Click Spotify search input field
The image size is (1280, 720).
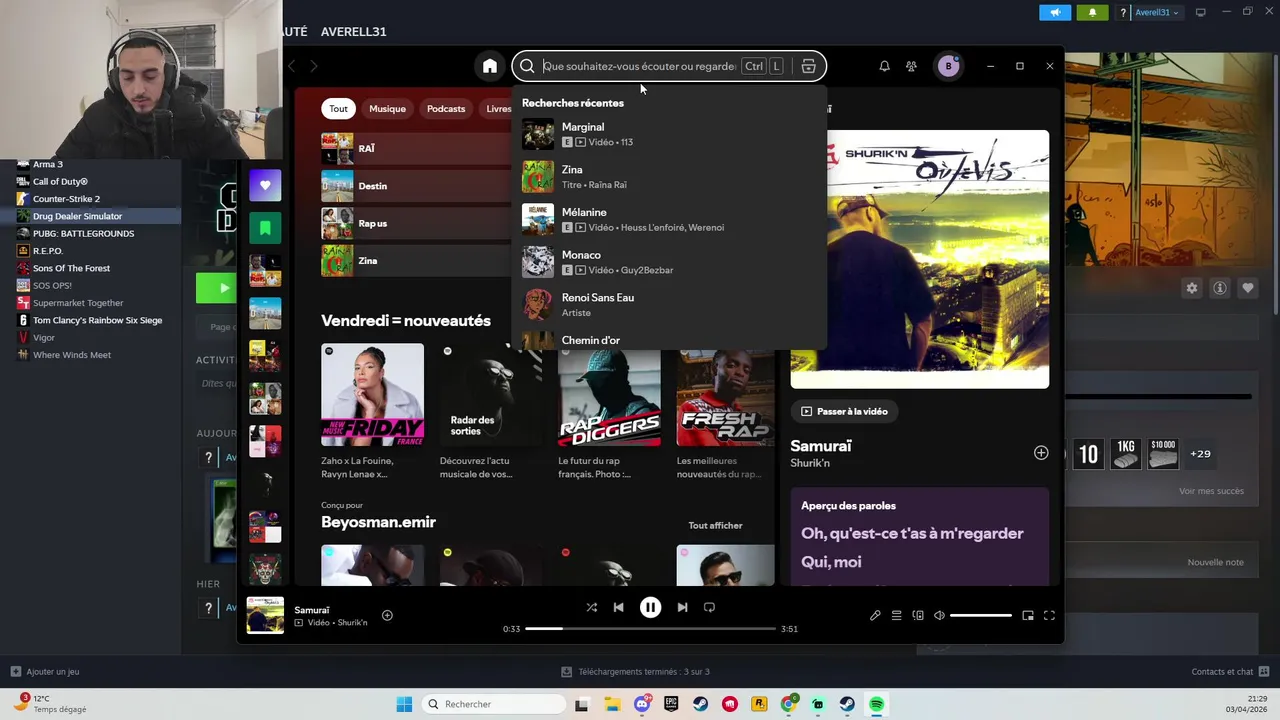(x=640, y=66)
